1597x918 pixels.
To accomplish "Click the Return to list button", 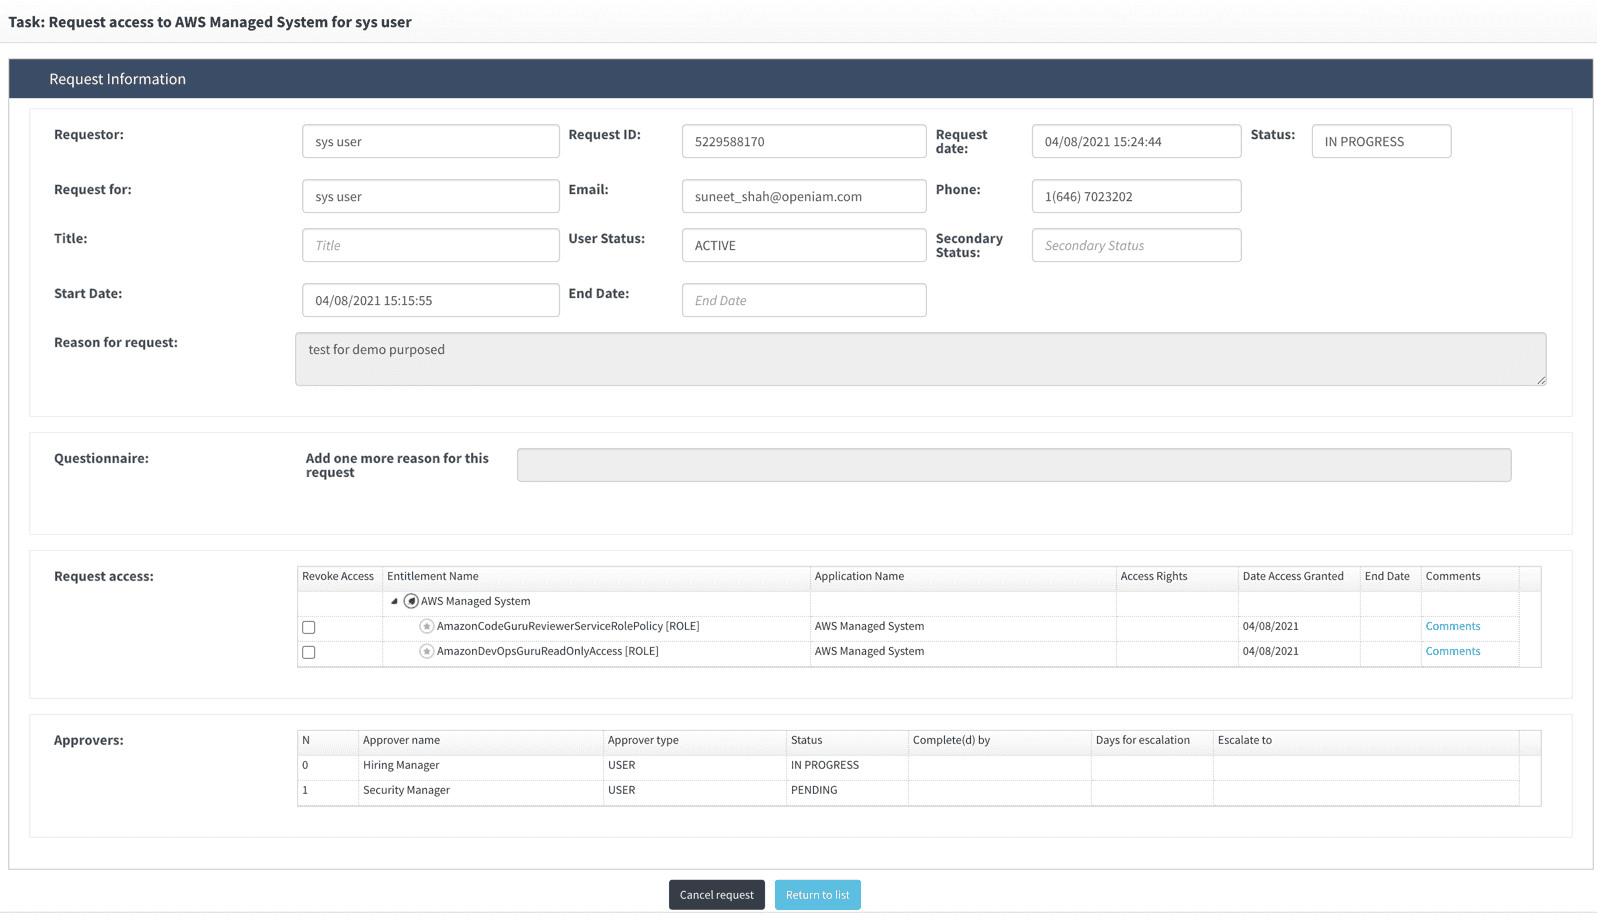I will (817, 895).
